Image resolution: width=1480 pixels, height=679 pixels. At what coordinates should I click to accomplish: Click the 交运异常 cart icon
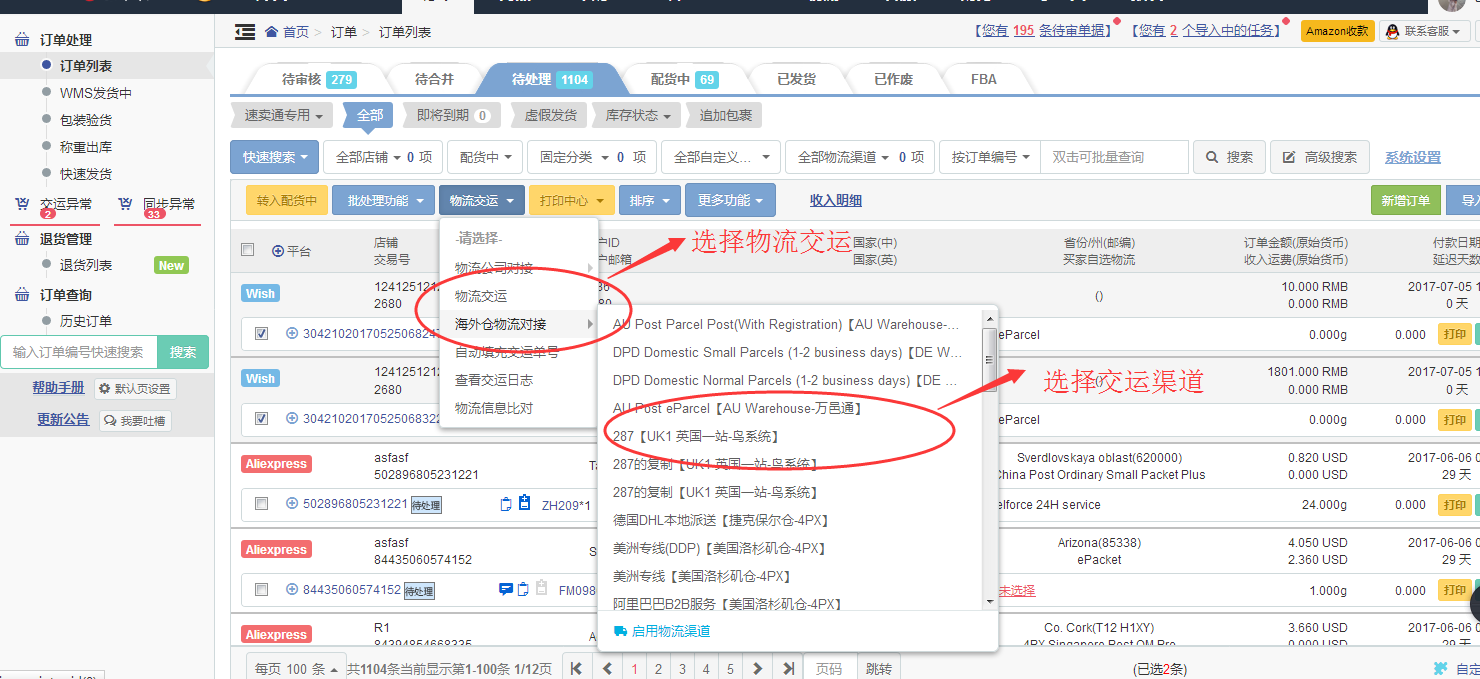point(22,204)
